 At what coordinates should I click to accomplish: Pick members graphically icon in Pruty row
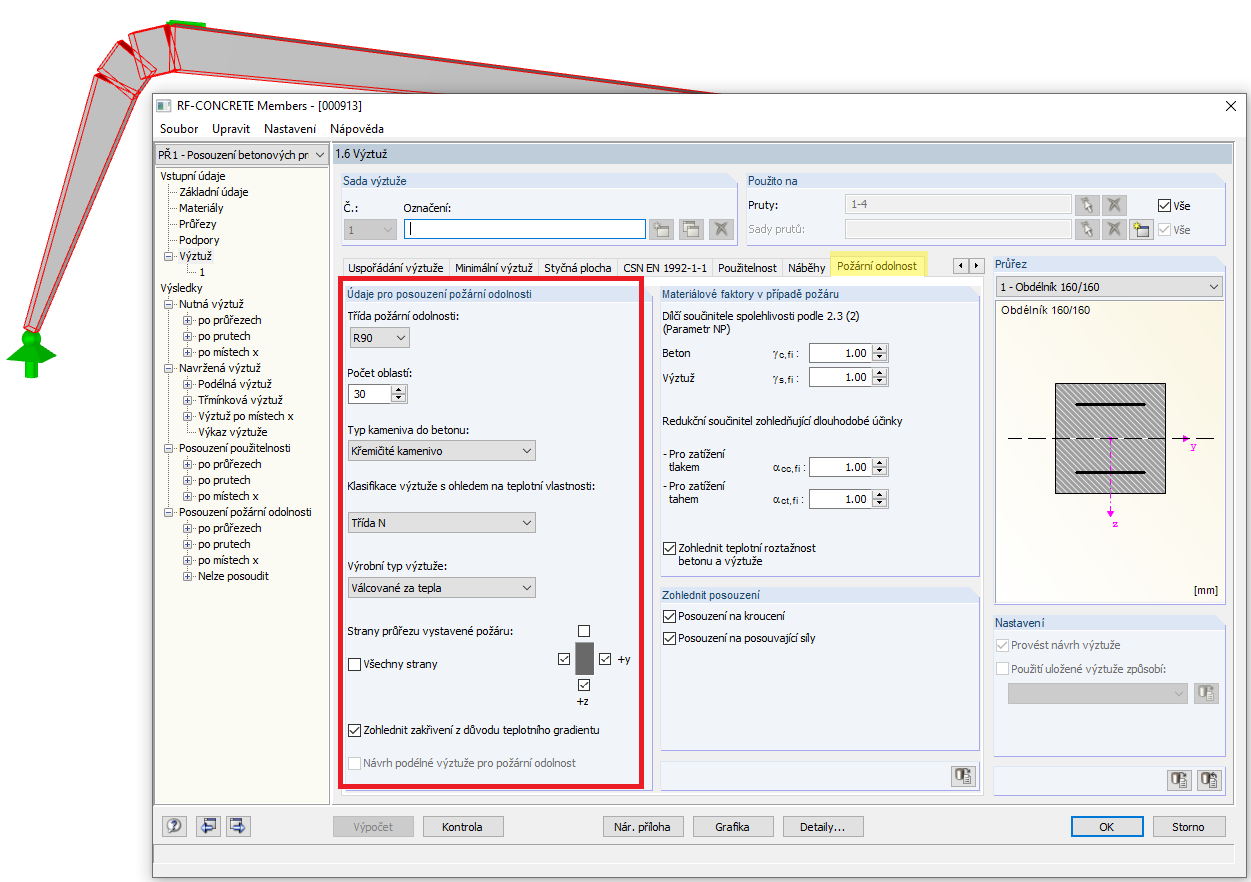point(1087,205)
